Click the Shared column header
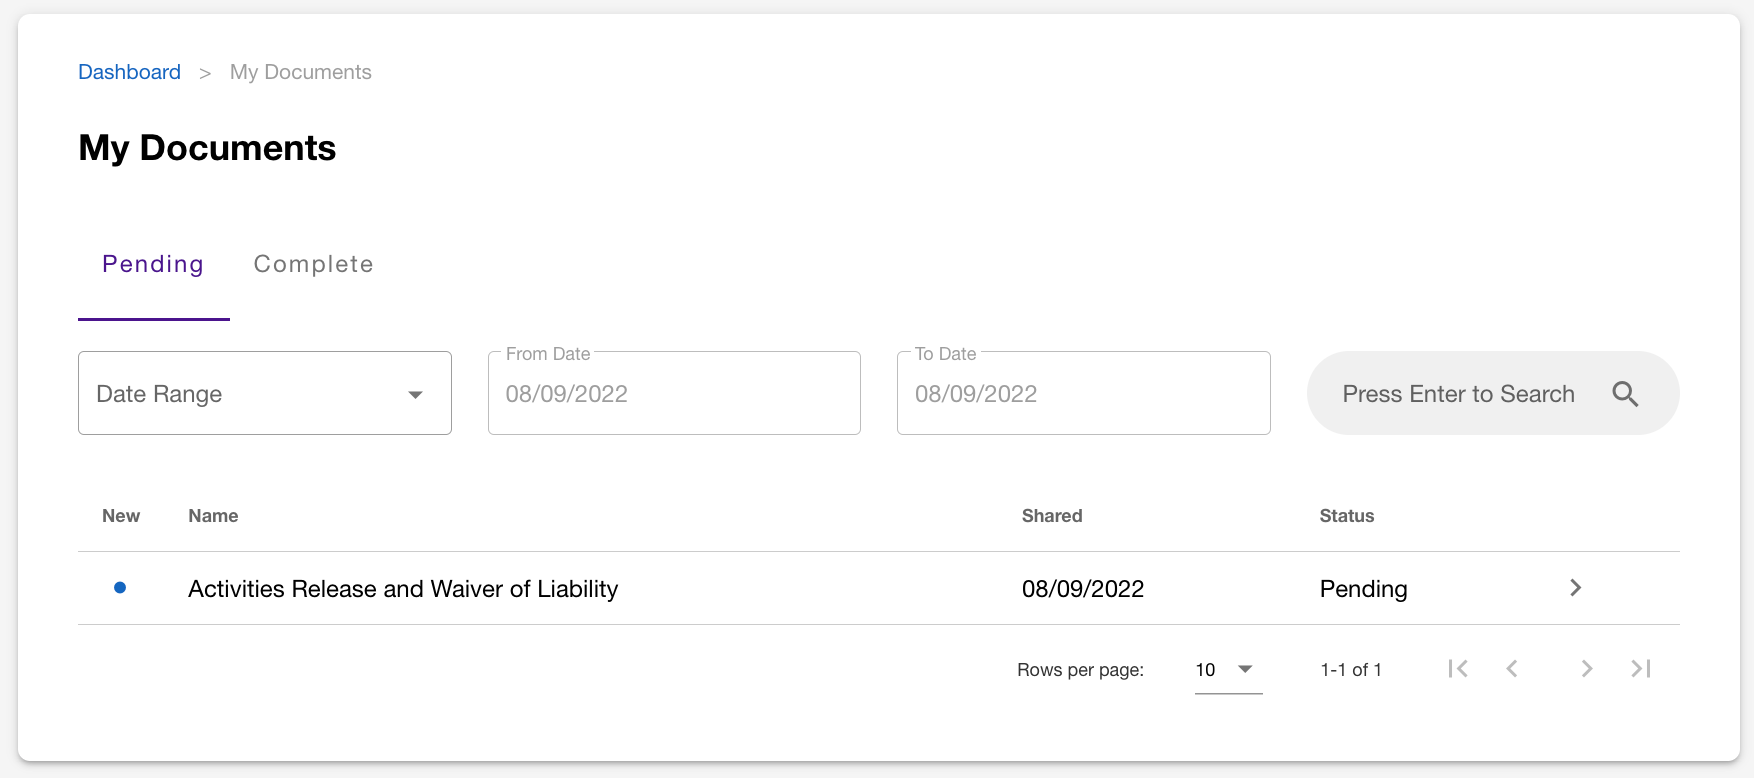1754x778 pixels. [1052, 516]
